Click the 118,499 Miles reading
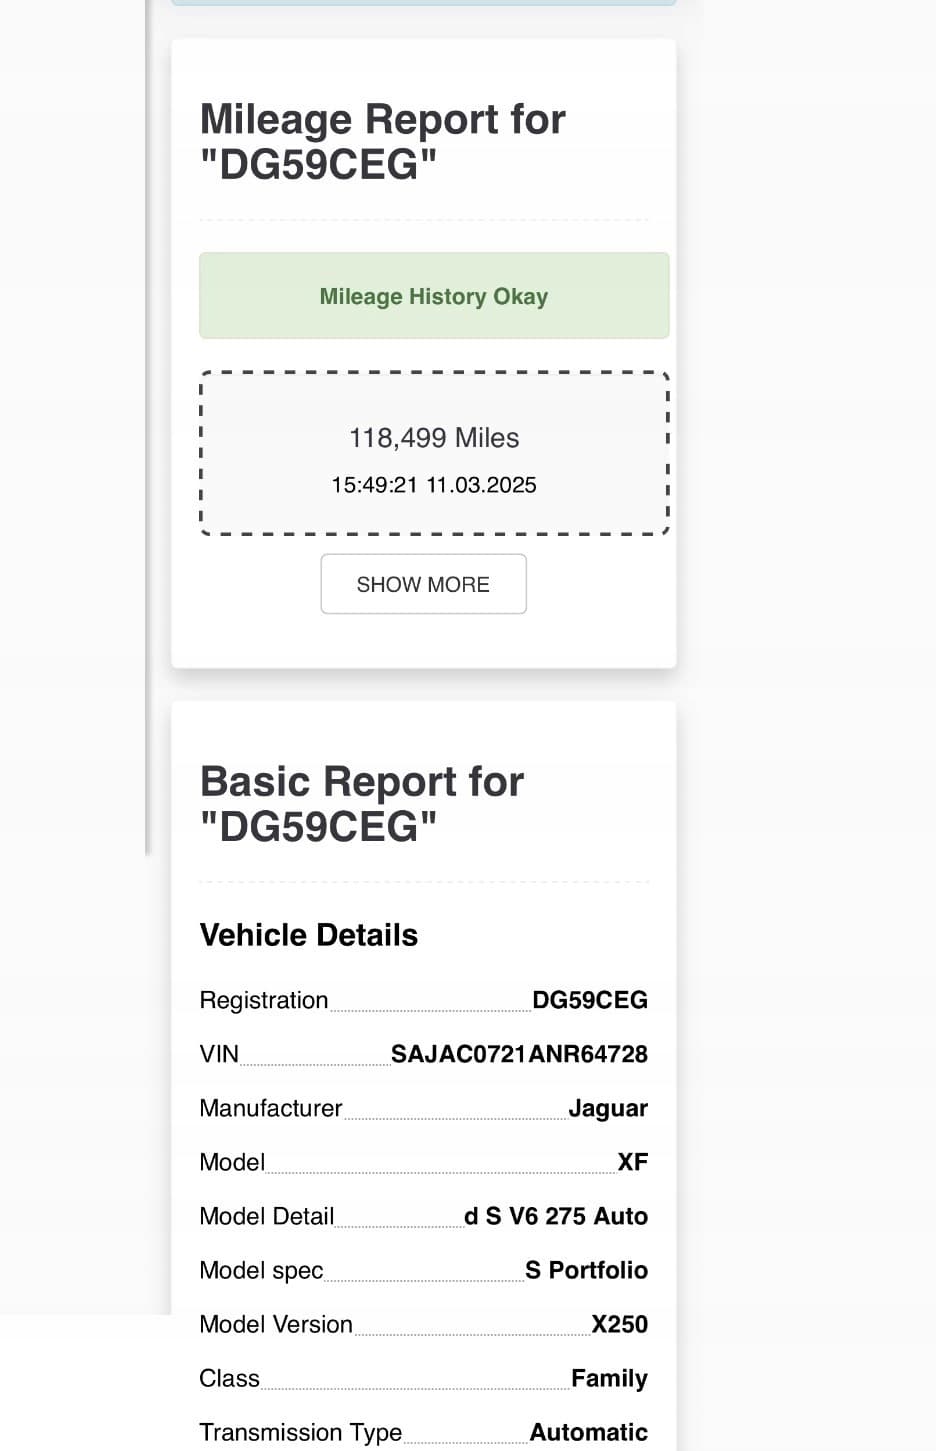 coord(434,438)
